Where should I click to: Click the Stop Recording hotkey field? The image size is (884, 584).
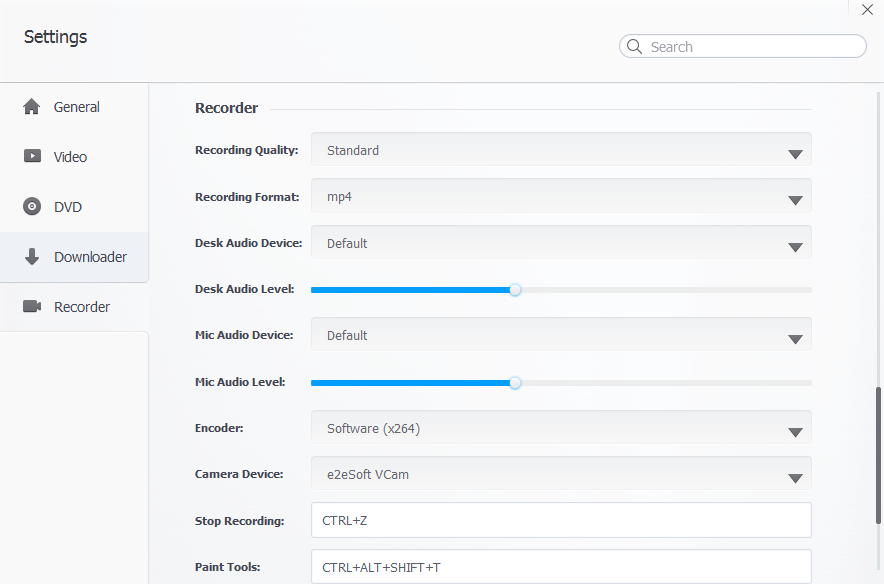[560, 520]
